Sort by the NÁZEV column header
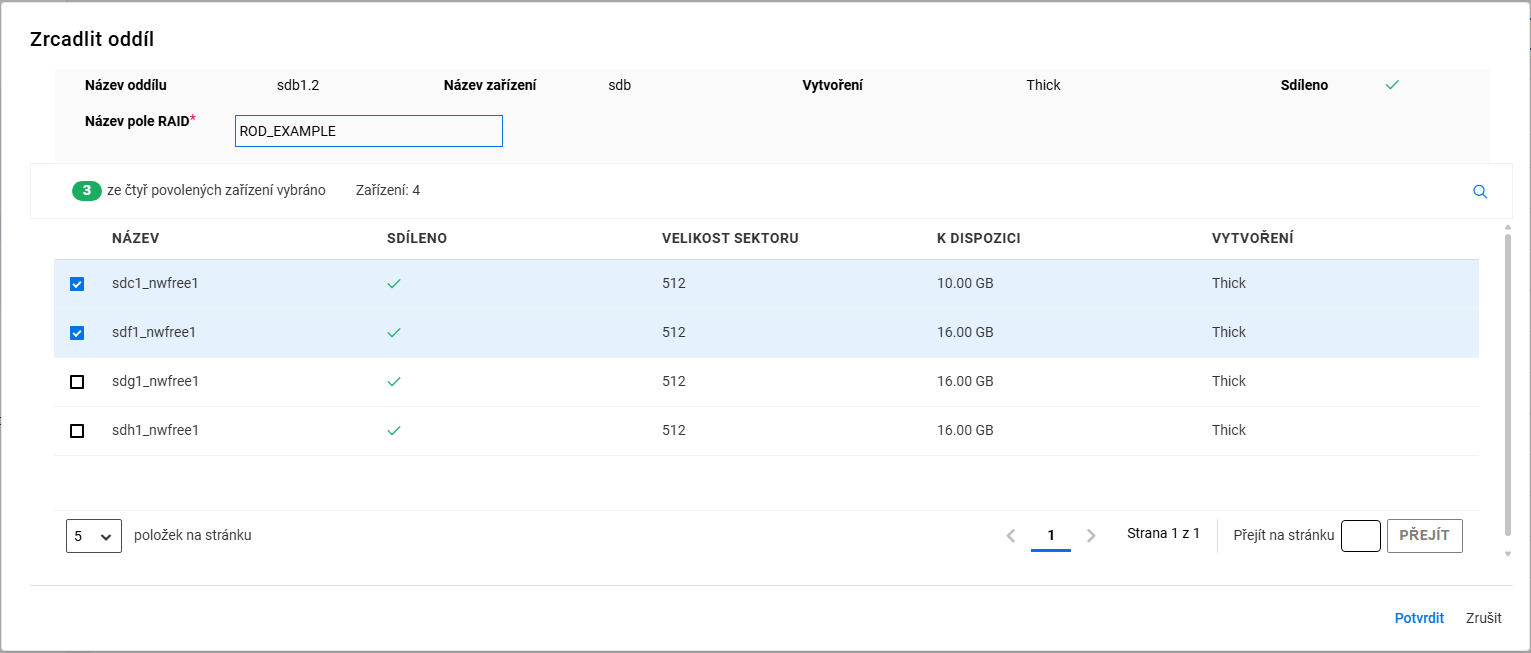 point(135,238)
